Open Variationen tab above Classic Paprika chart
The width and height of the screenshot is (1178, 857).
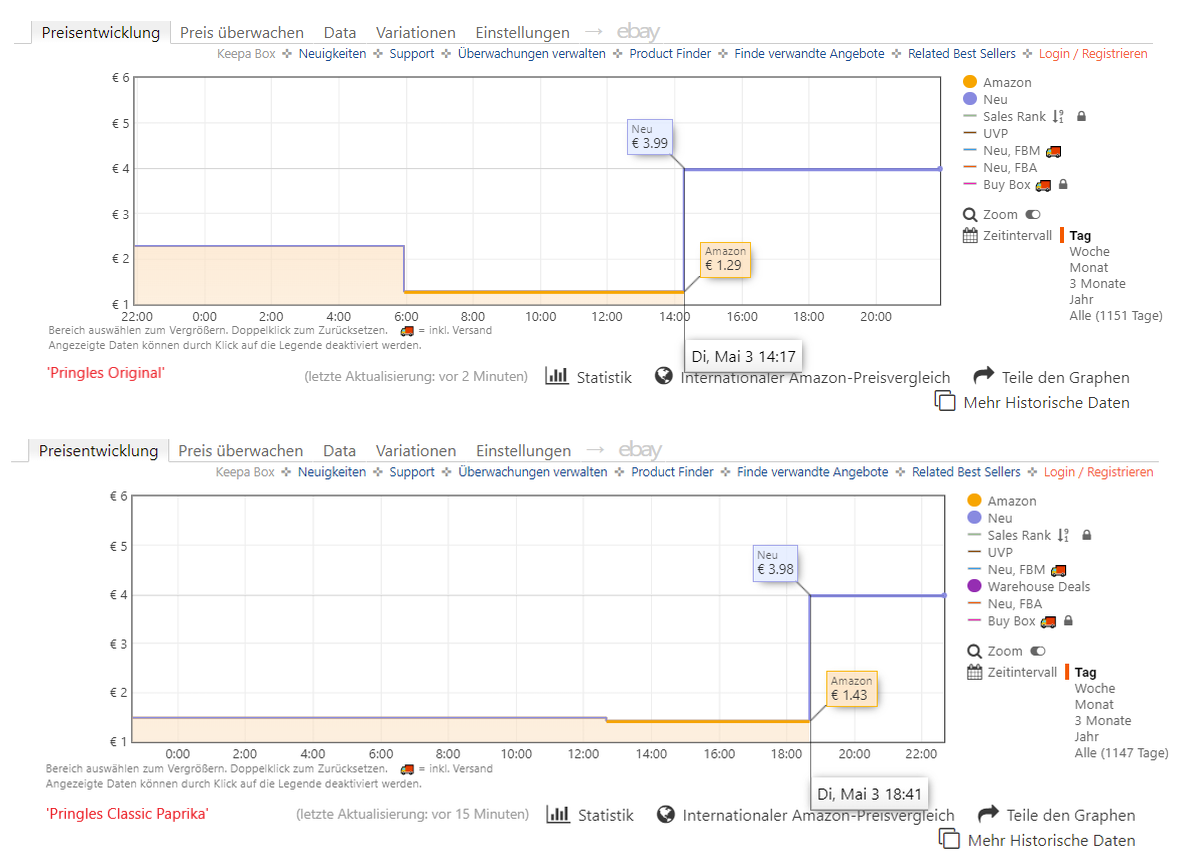tap(415, 451)
